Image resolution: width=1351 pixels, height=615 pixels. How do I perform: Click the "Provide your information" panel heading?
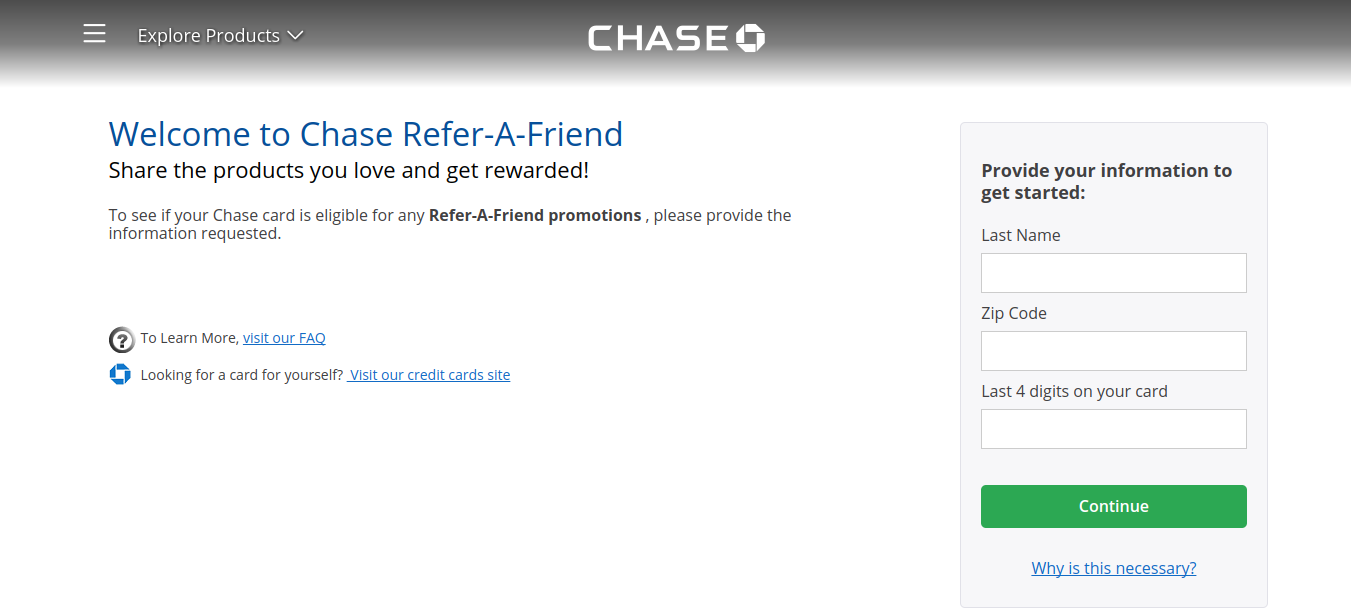pyautogui.click(x=1106, y=181)
